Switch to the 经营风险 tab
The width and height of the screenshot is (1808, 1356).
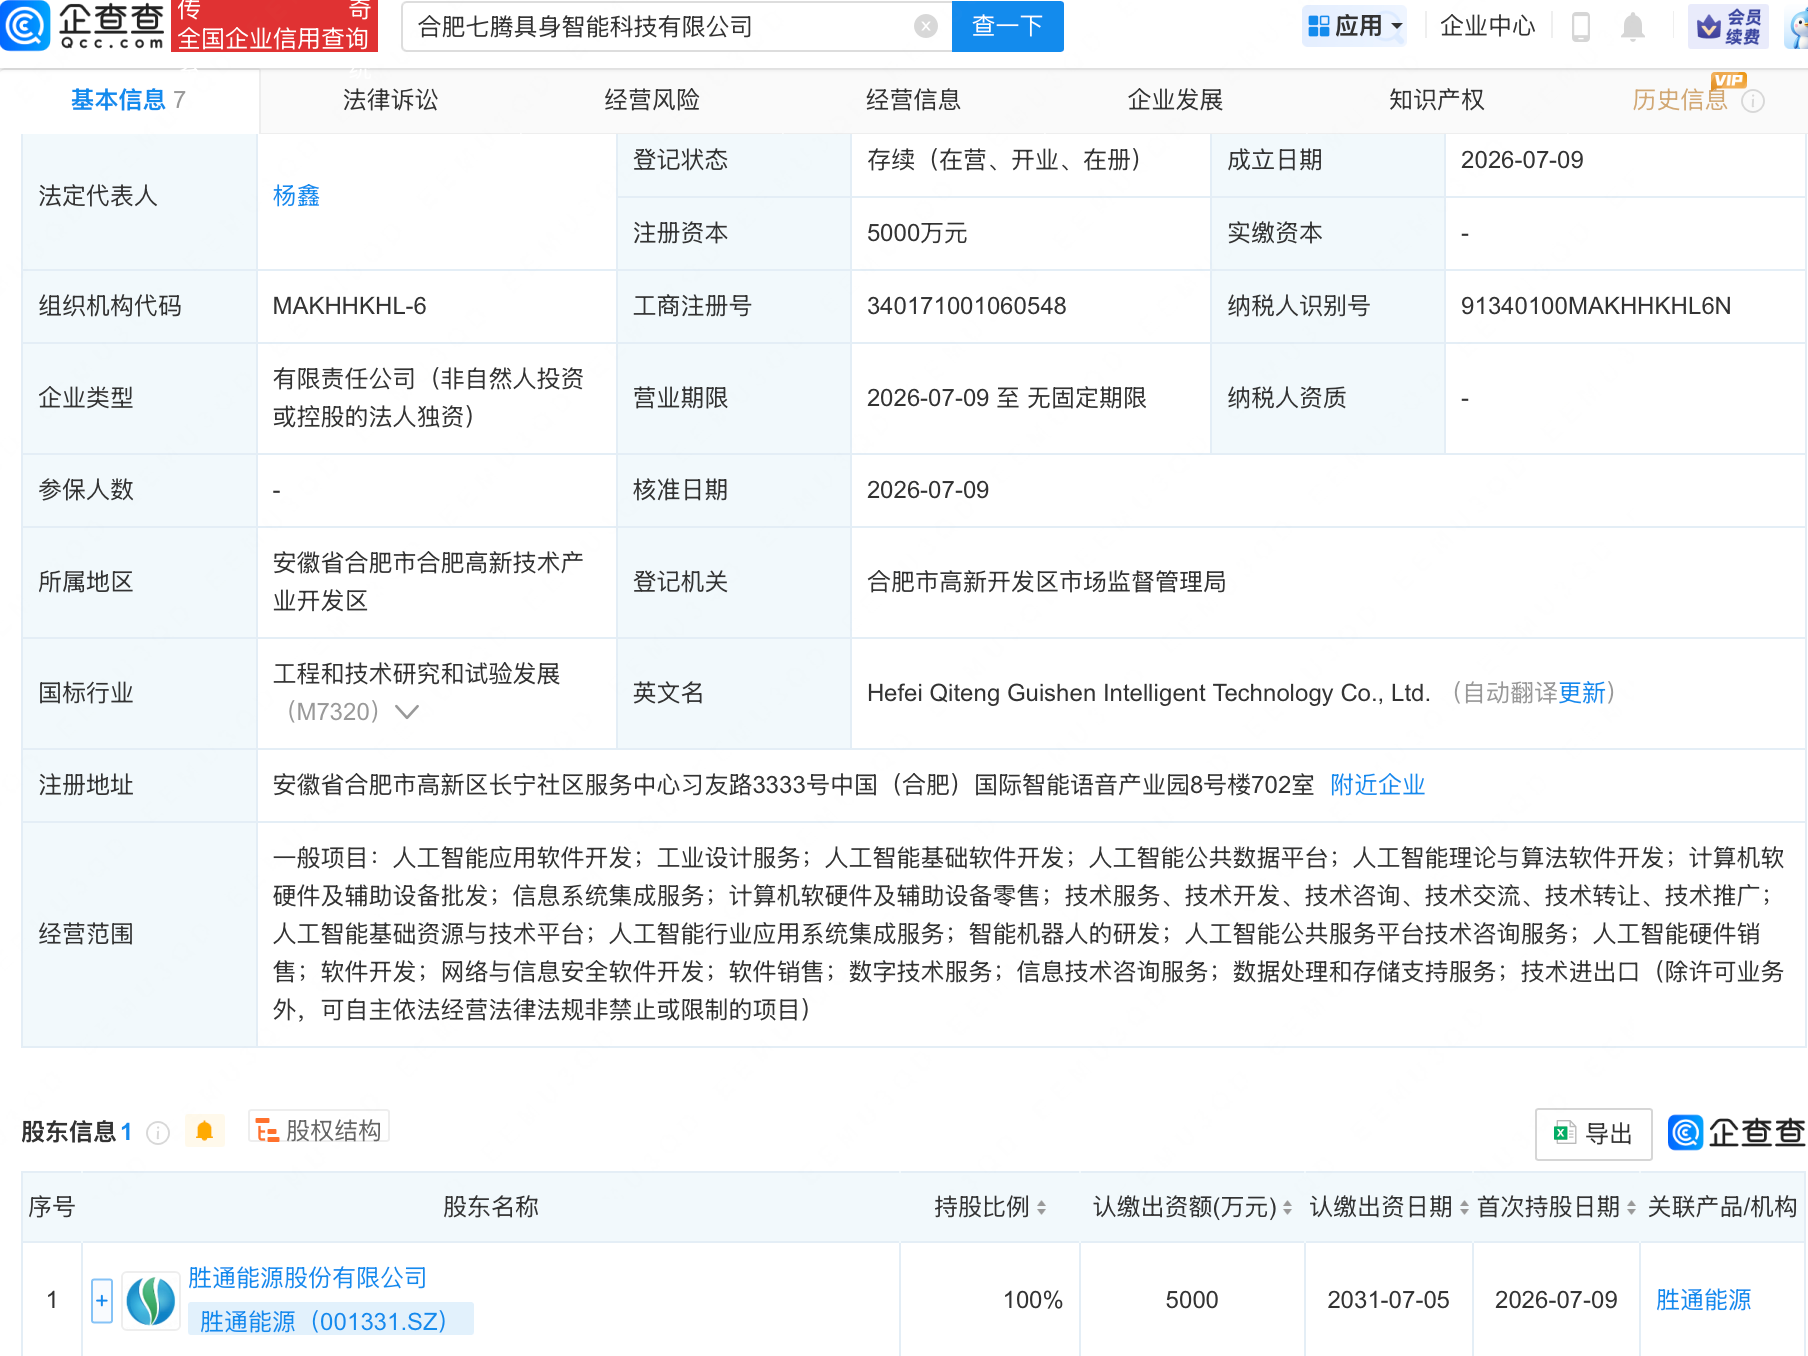coord(652,100)
